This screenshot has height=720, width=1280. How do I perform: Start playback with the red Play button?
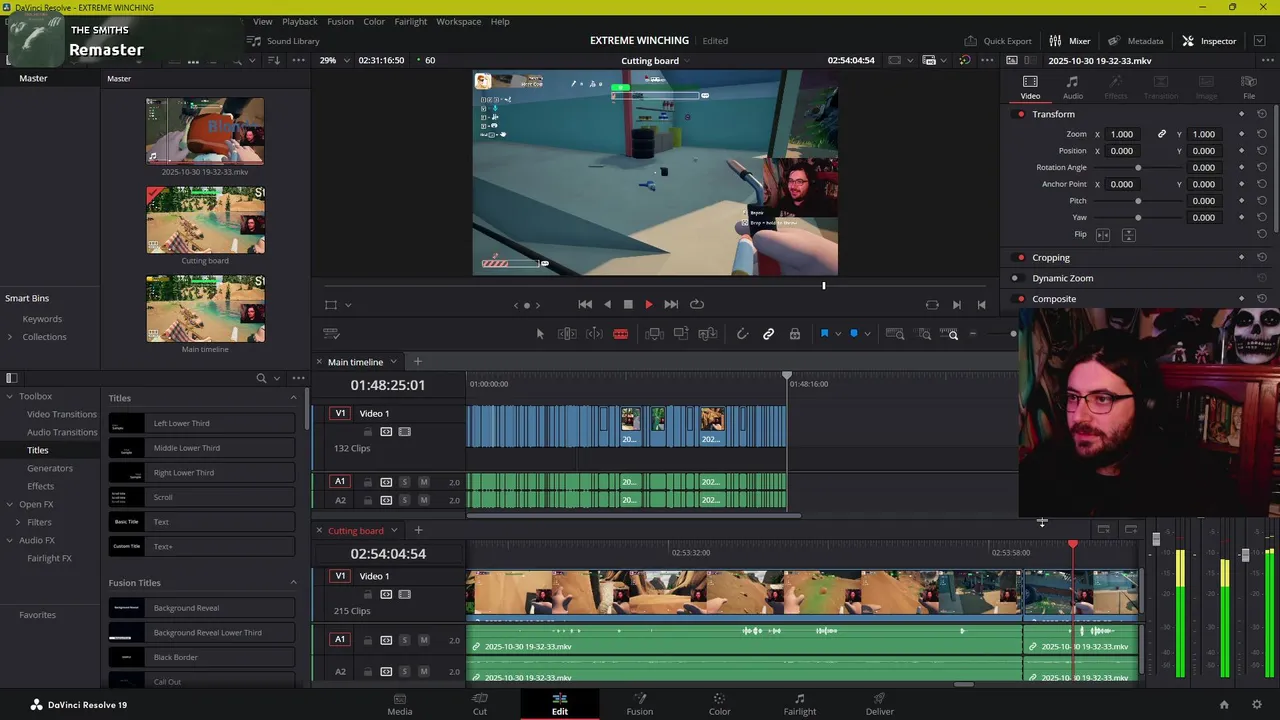point(648,304)
